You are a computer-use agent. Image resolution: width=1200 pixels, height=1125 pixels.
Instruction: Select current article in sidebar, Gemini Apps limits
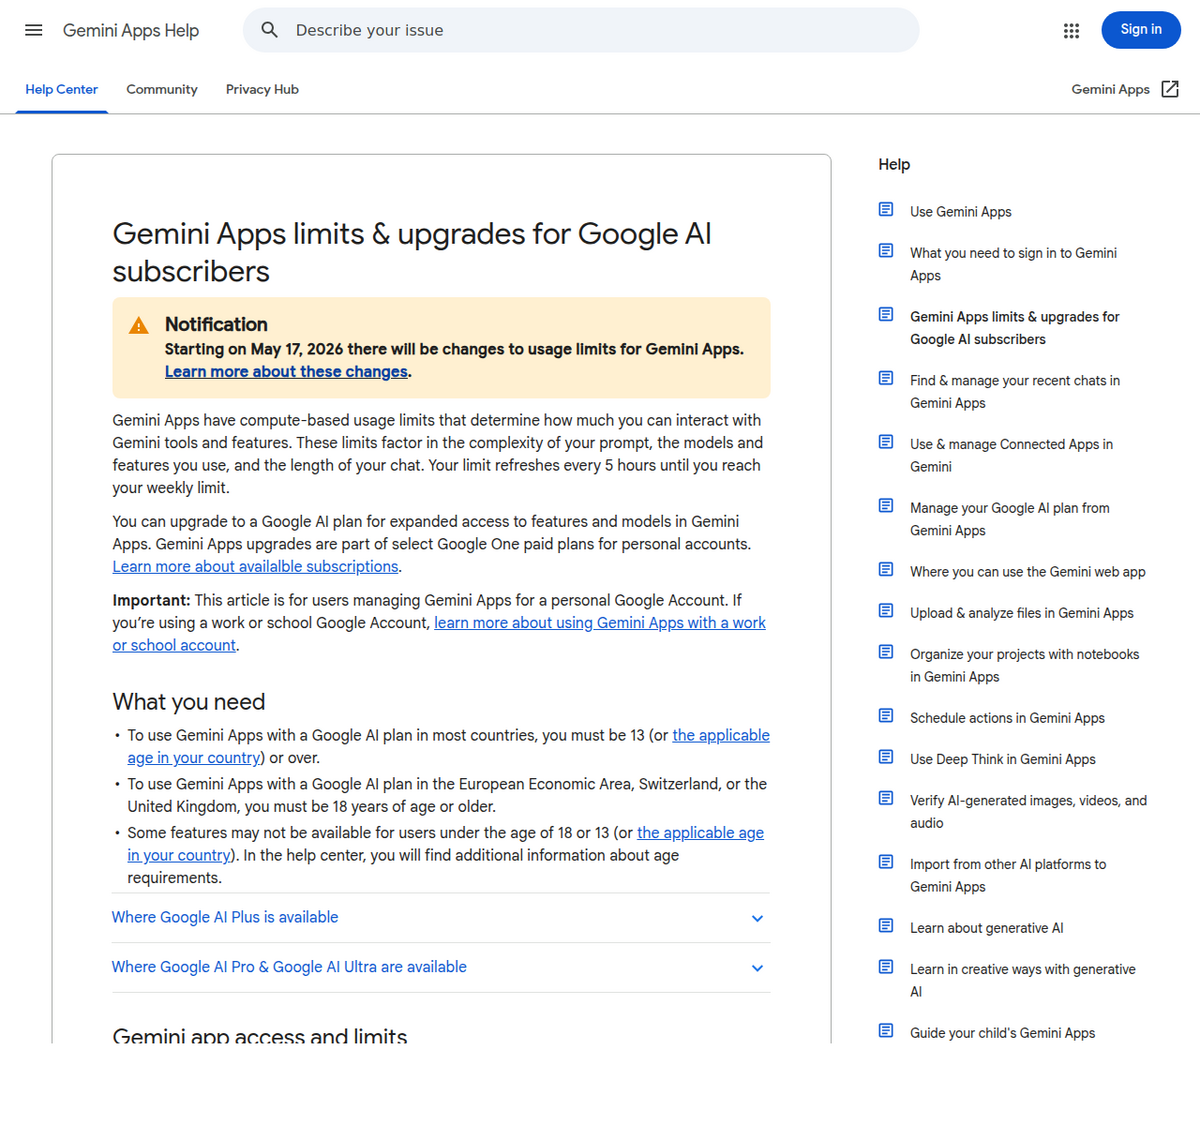point(1014,328)
